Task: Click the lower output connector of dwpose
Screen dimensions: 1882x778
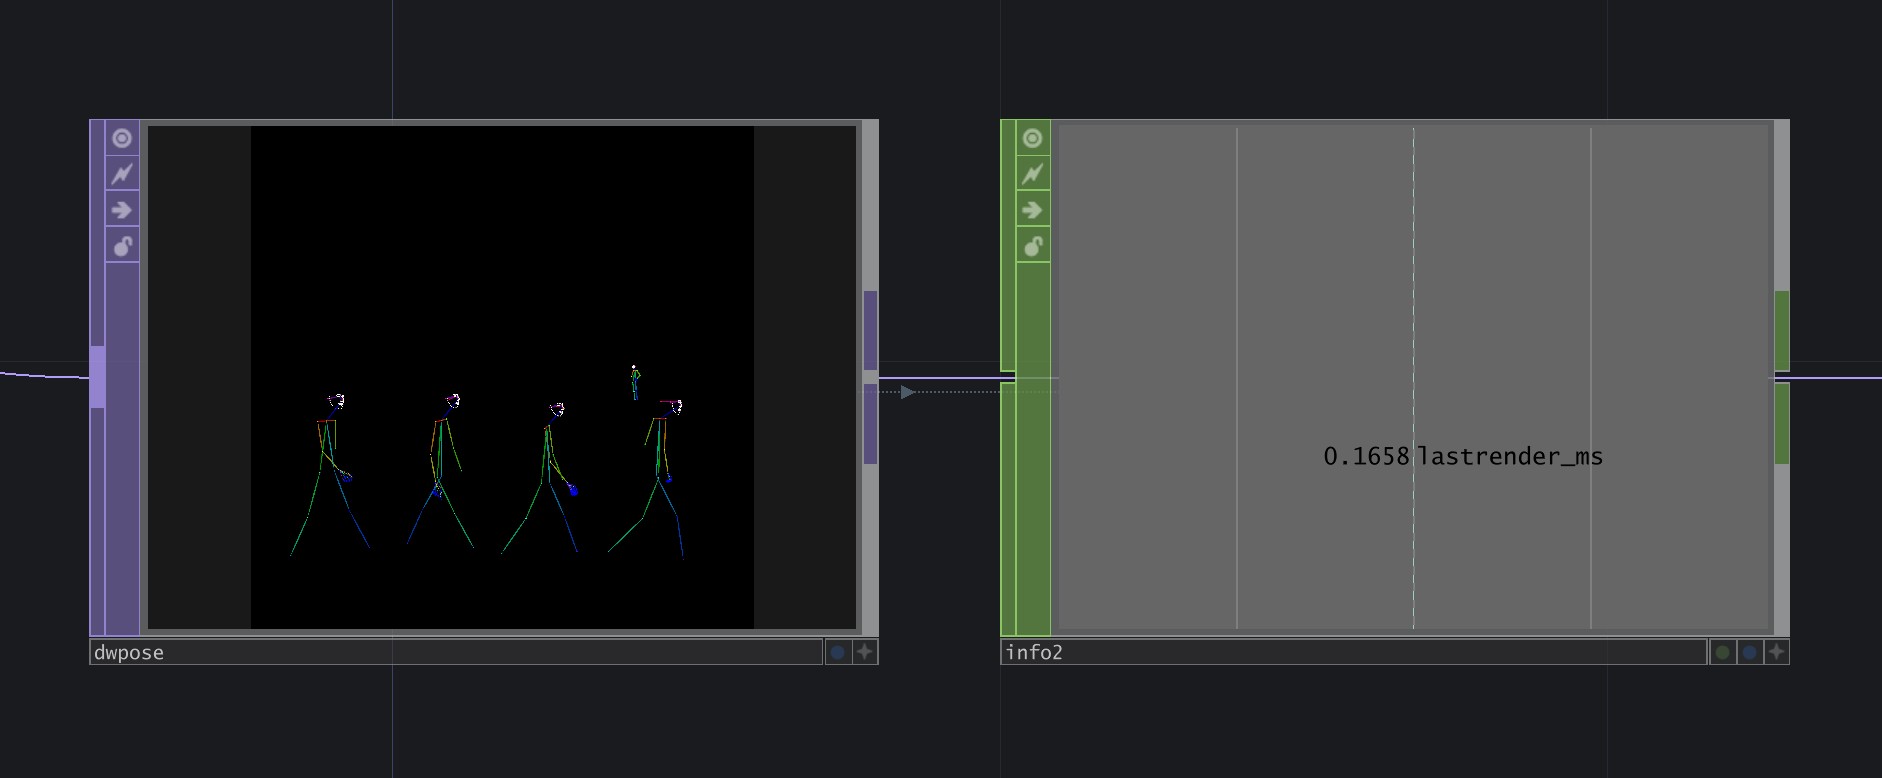Action: 870,424
